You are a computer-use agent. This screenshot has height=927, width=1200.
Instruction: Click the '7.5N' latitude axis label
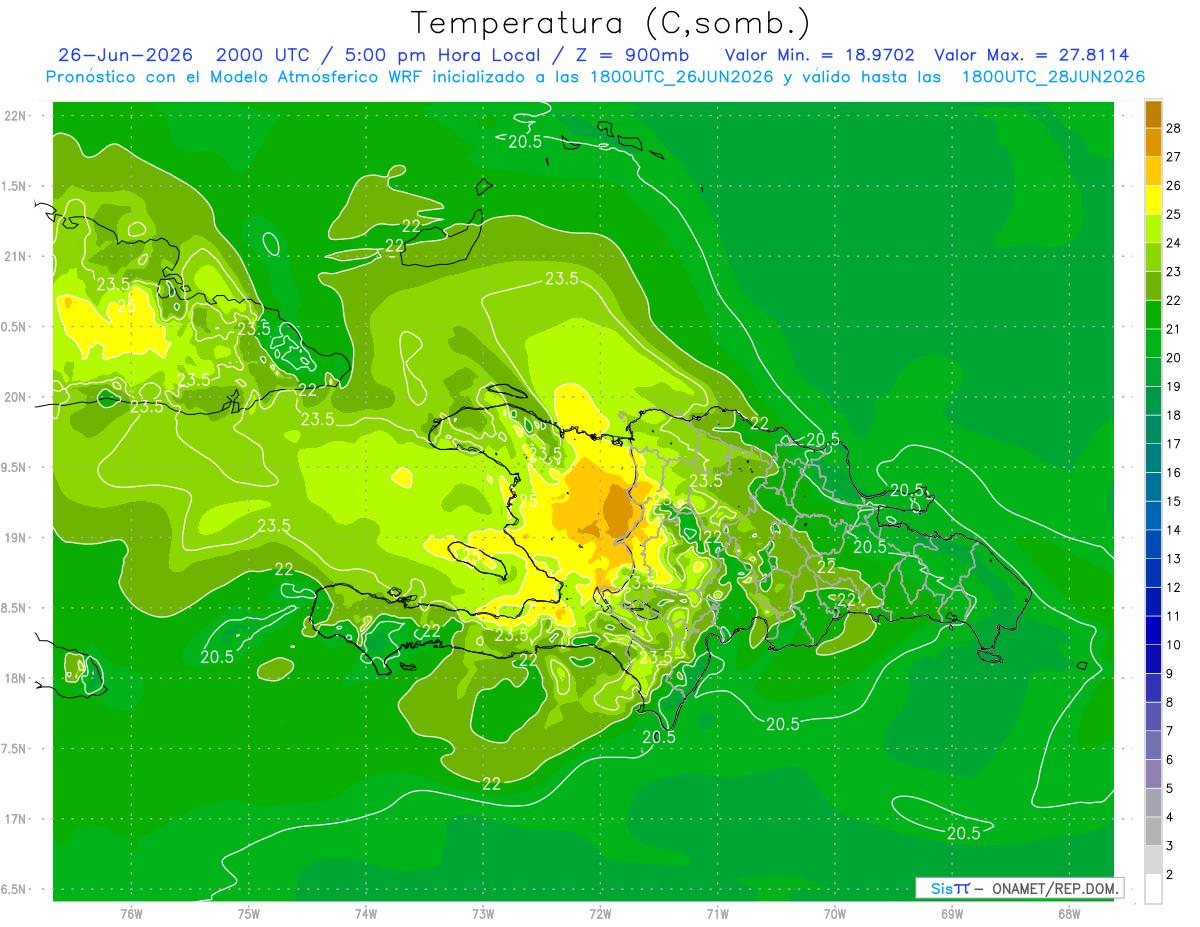pos(15,749)
